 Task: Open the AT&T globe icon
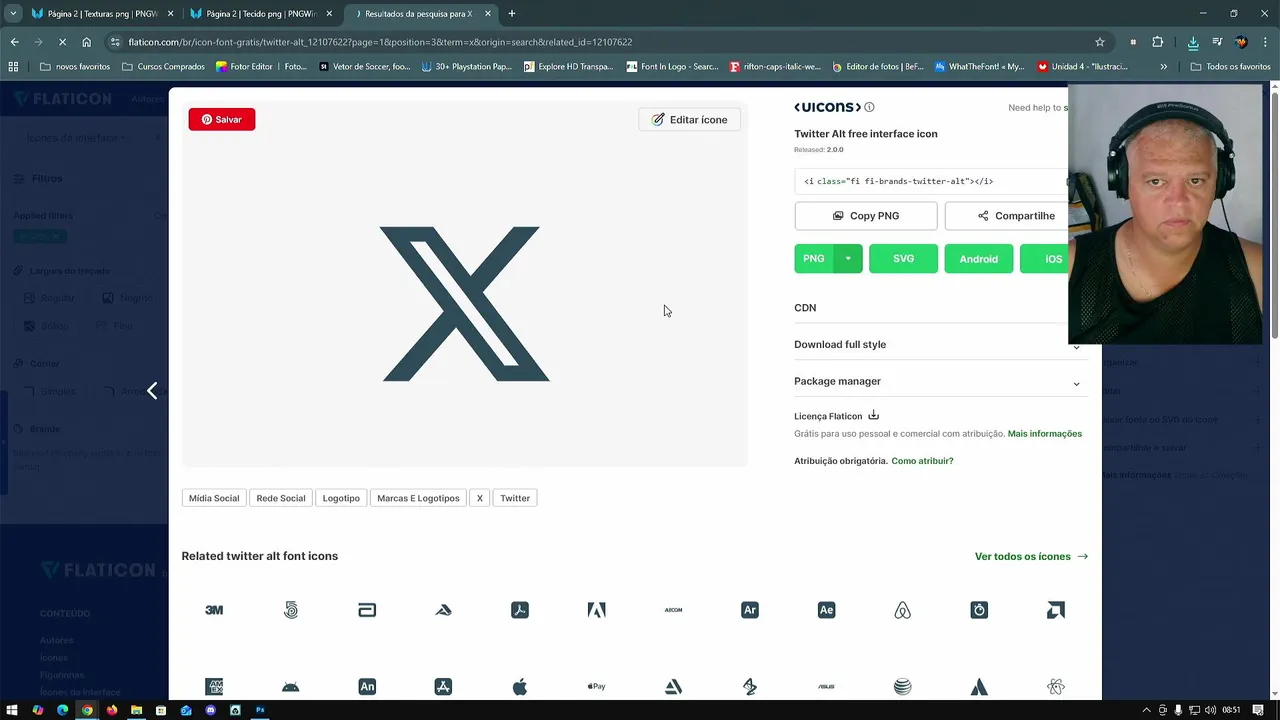click(903, 686)
